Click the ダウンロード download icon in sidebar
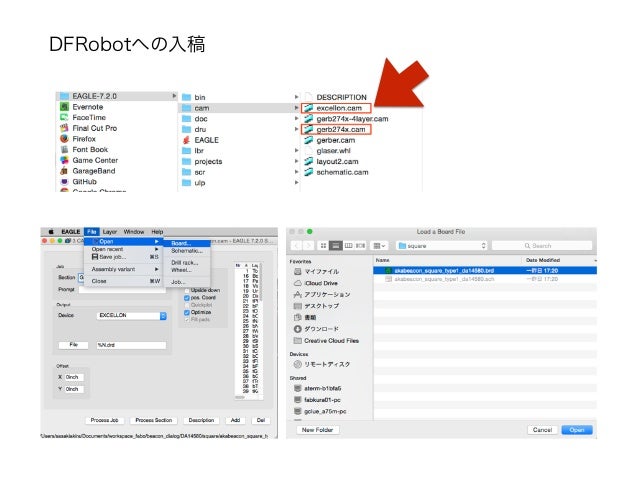Viewport: 638px width, 479px height. click(x=298, y=329)
